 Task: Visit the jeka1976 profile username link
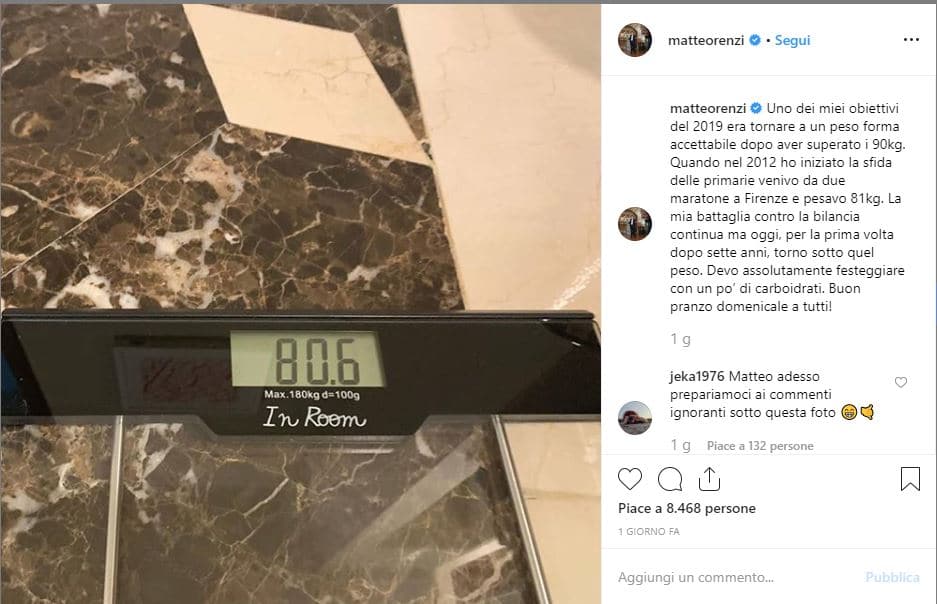[697, 376]
